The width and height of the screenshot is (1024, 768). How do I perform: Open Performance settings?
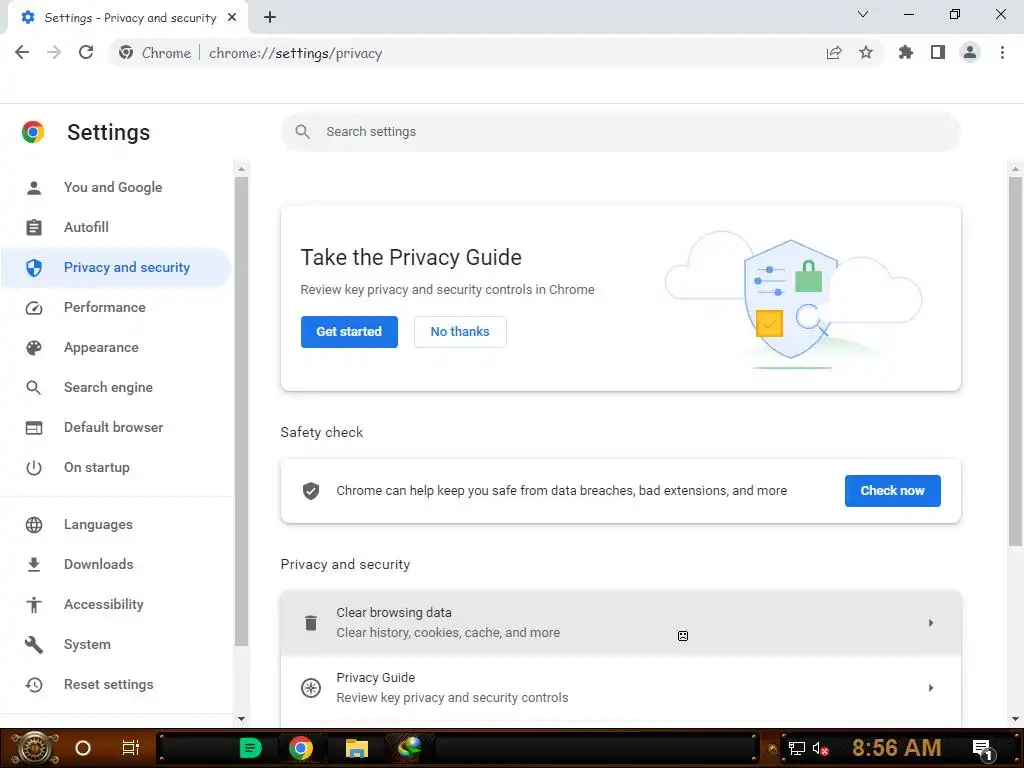116,308
